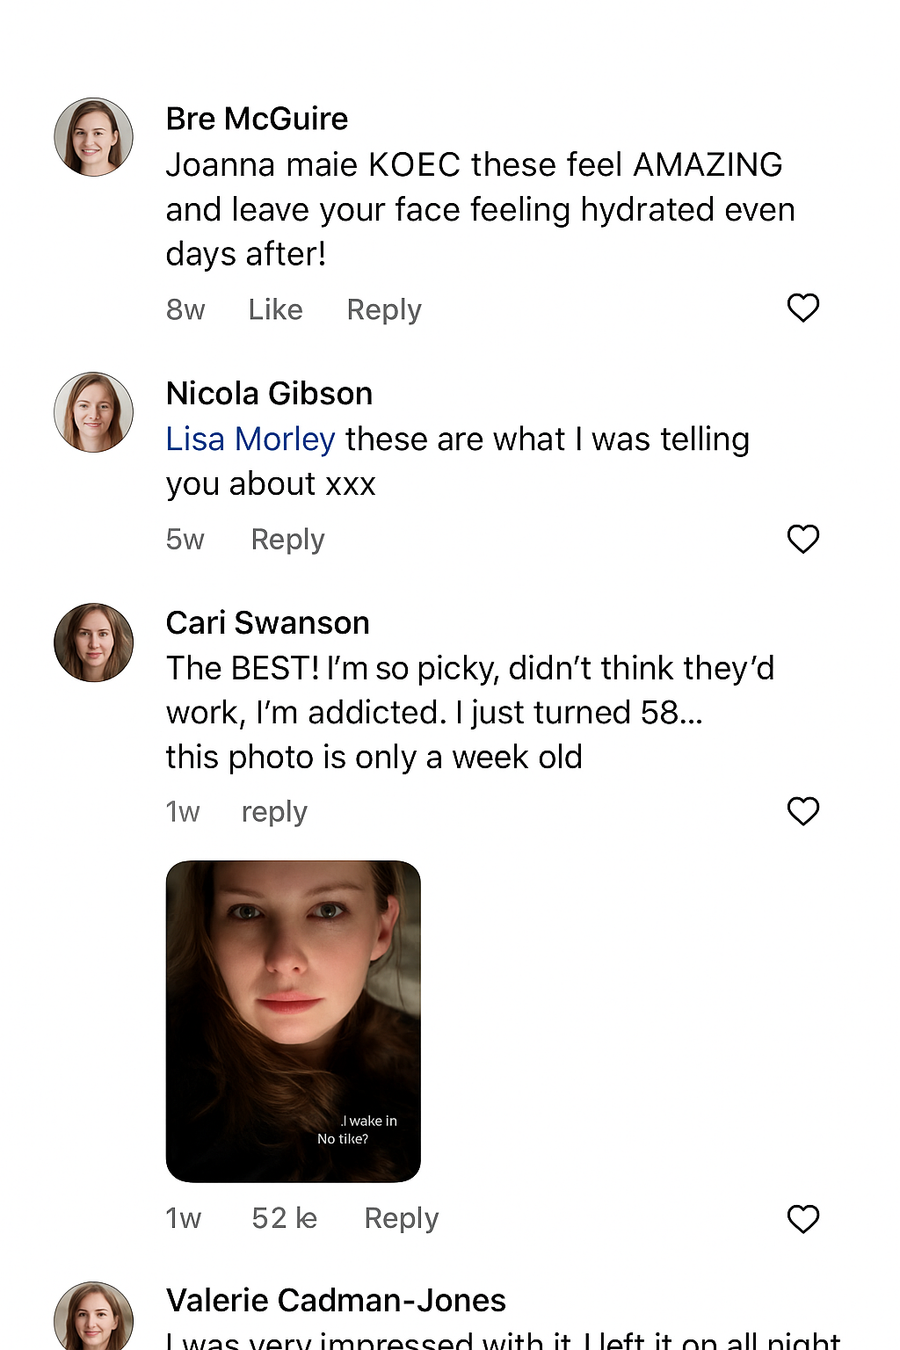Open Cari Swanson's profile picture

[x=93, y=643]
